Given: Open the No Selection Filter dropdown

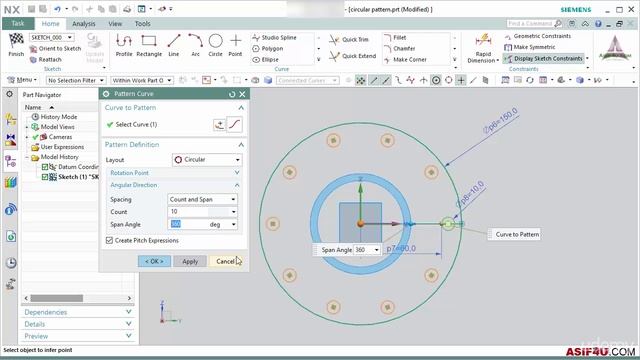Looking at the screenshot, I should 76,80.
